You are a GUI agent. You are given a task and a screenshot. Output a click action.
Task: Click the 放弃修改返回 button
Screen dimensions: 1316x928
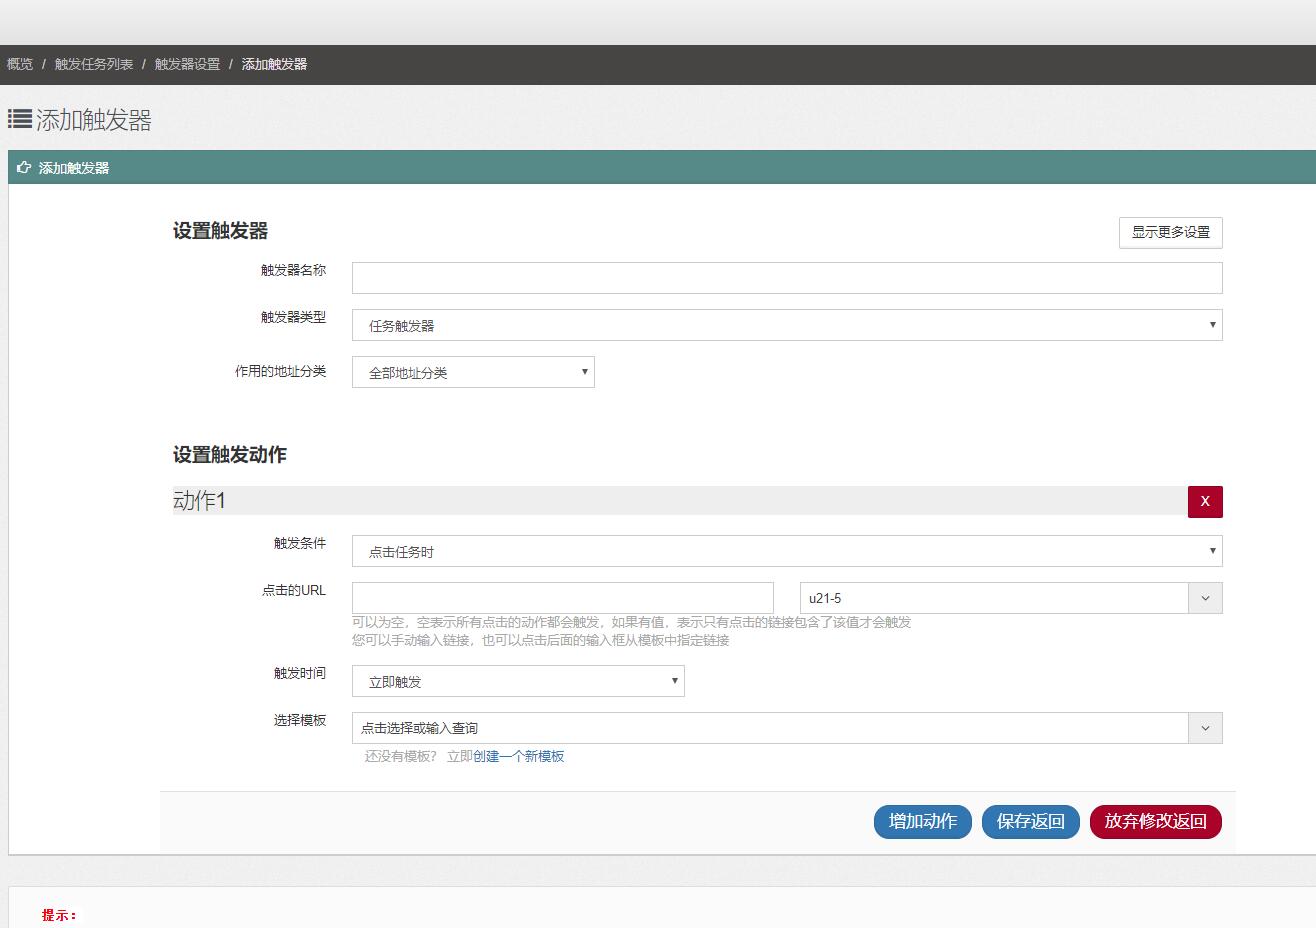(x=1155, y=821)
